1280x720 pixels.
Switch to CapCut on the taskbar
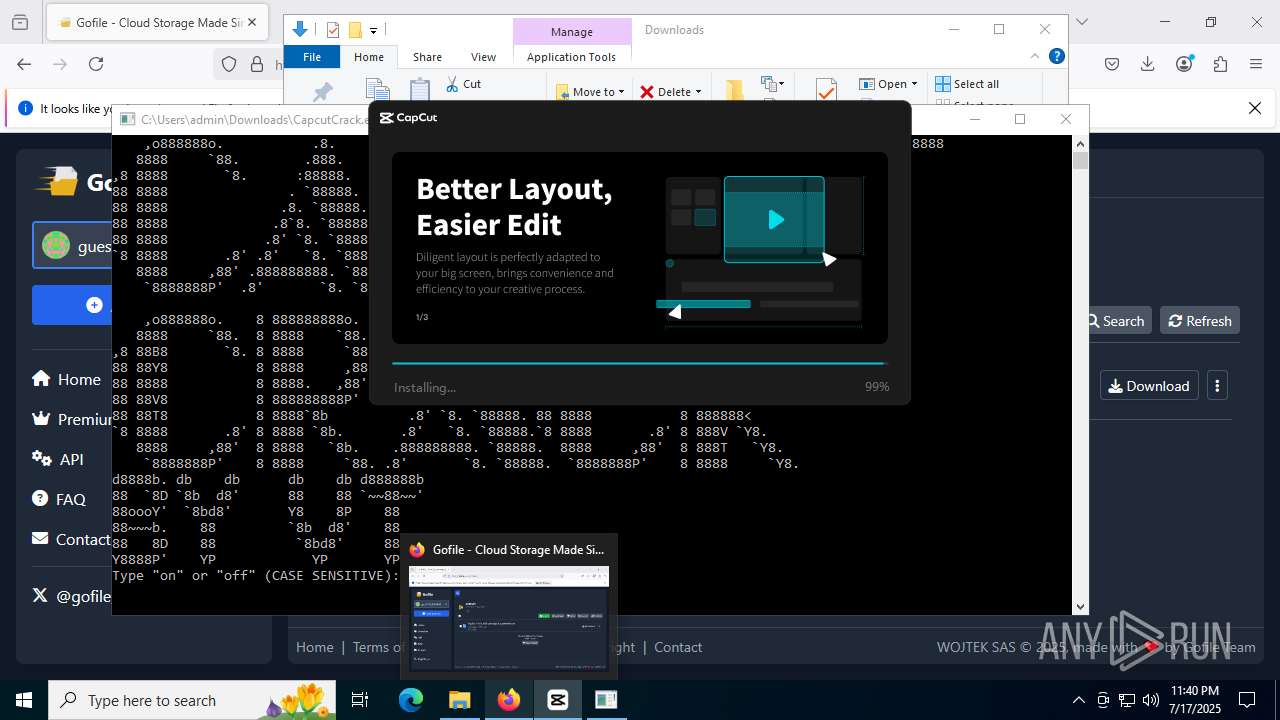tap(557, 700)
